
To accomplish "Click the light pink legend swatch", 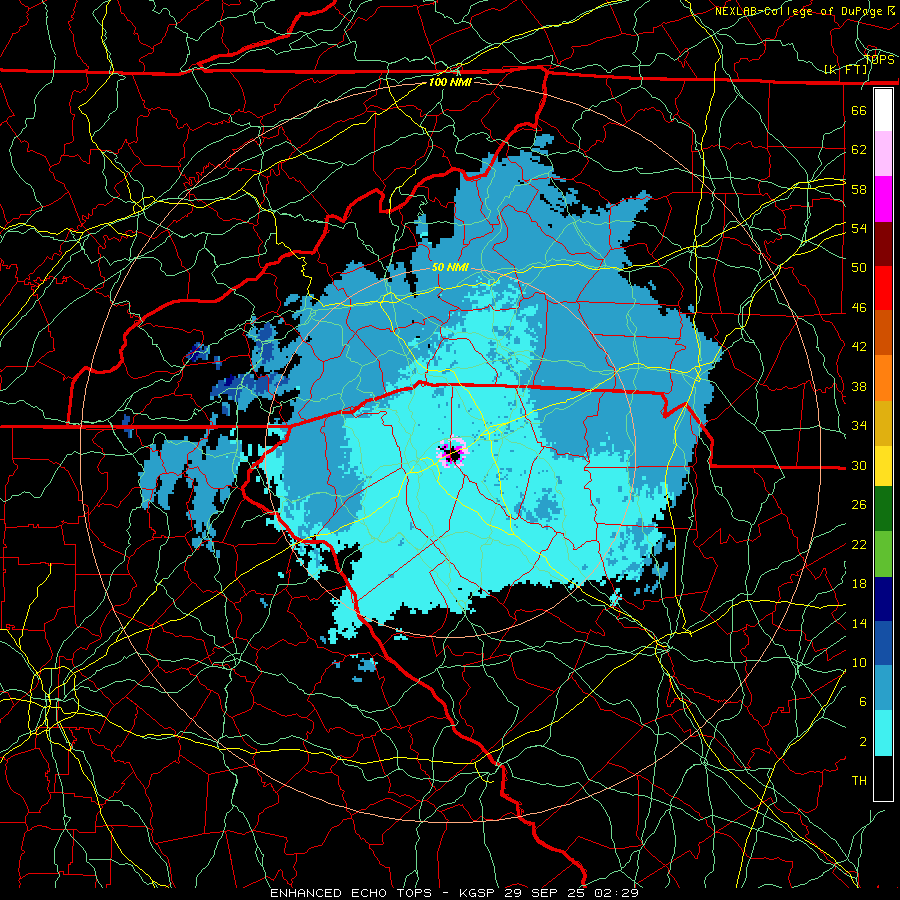I will coord(883,154).
